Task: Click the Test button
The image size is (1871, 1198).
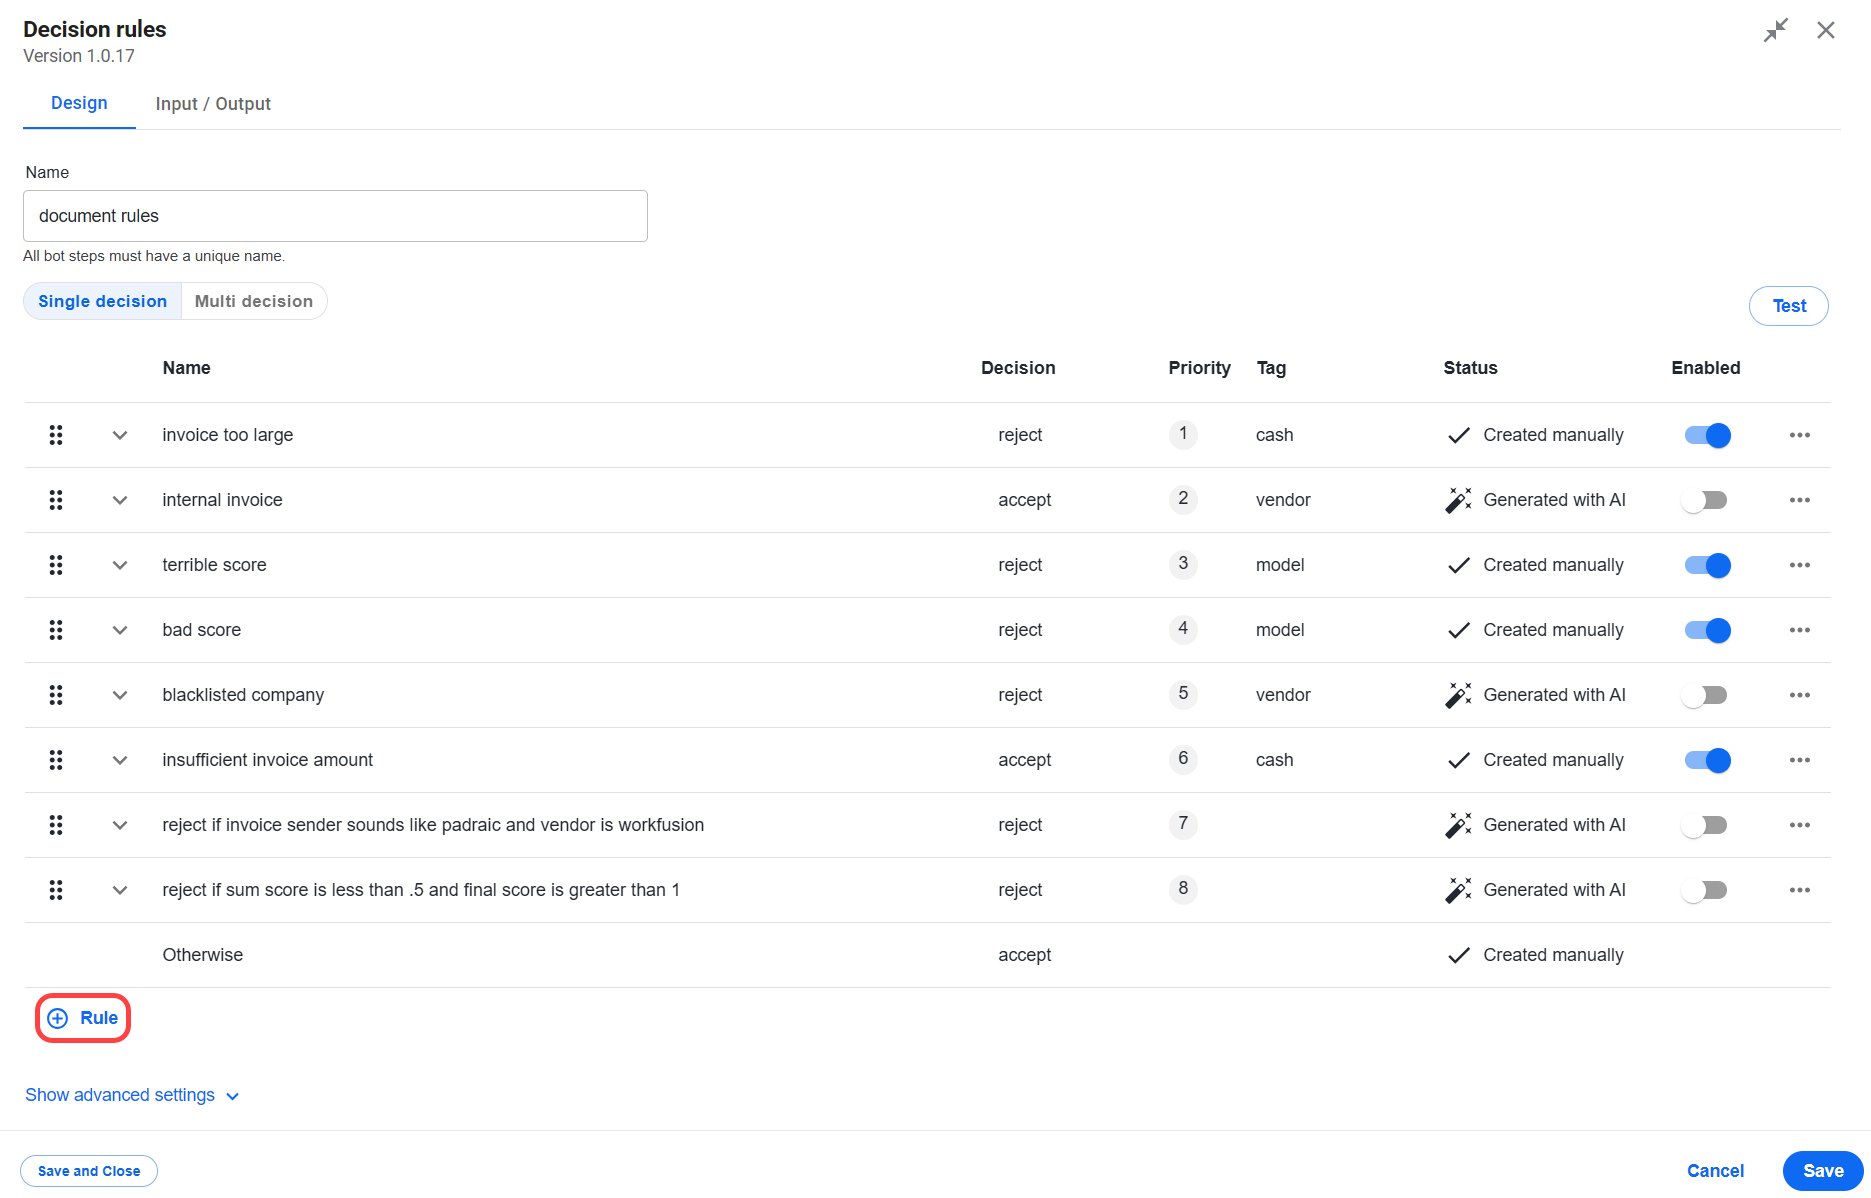Action: tap(1789, 306)
